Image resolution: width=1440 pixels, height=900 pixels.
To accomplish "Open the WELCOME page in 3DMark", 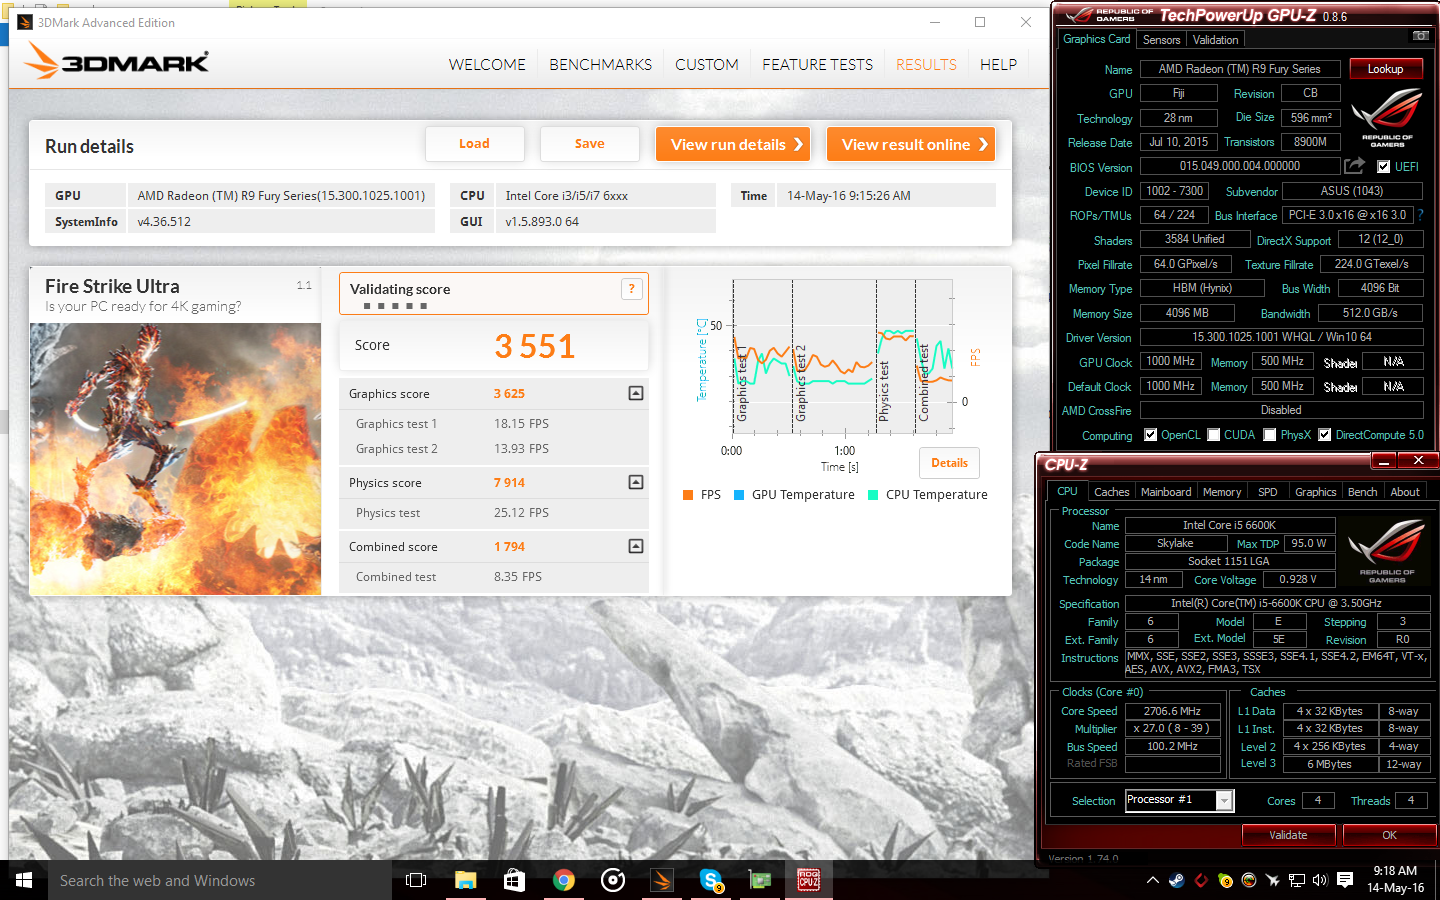I will pos(487,64).
